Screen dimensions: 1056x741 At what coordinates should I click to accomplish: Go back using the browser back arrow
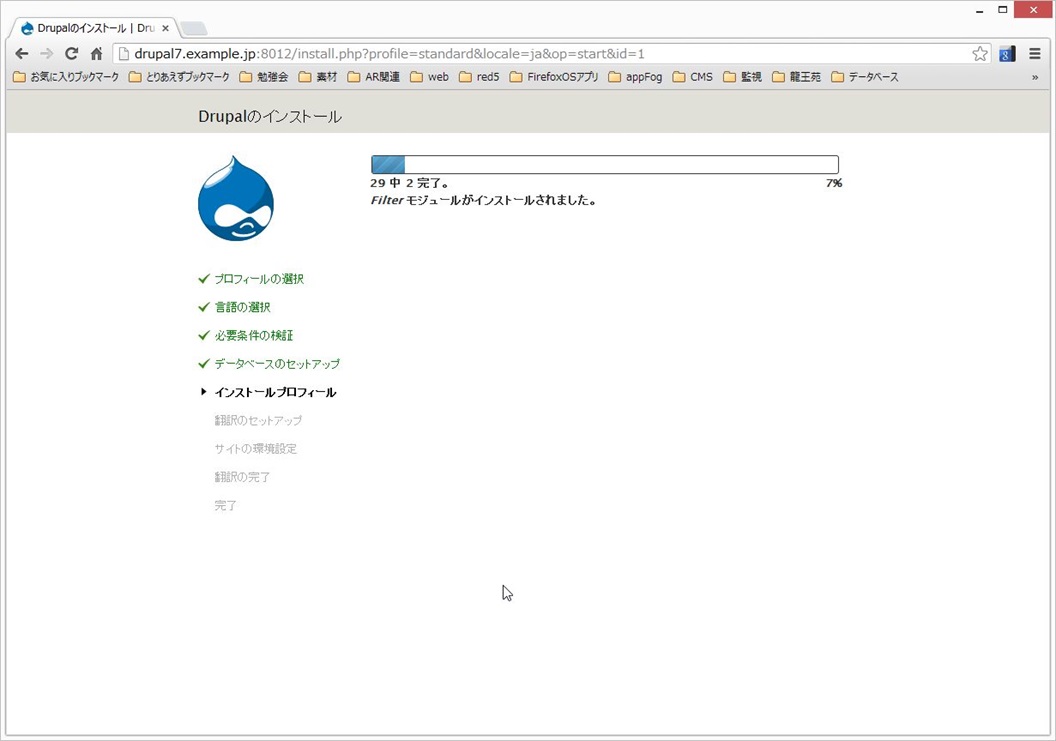(22, 54)
